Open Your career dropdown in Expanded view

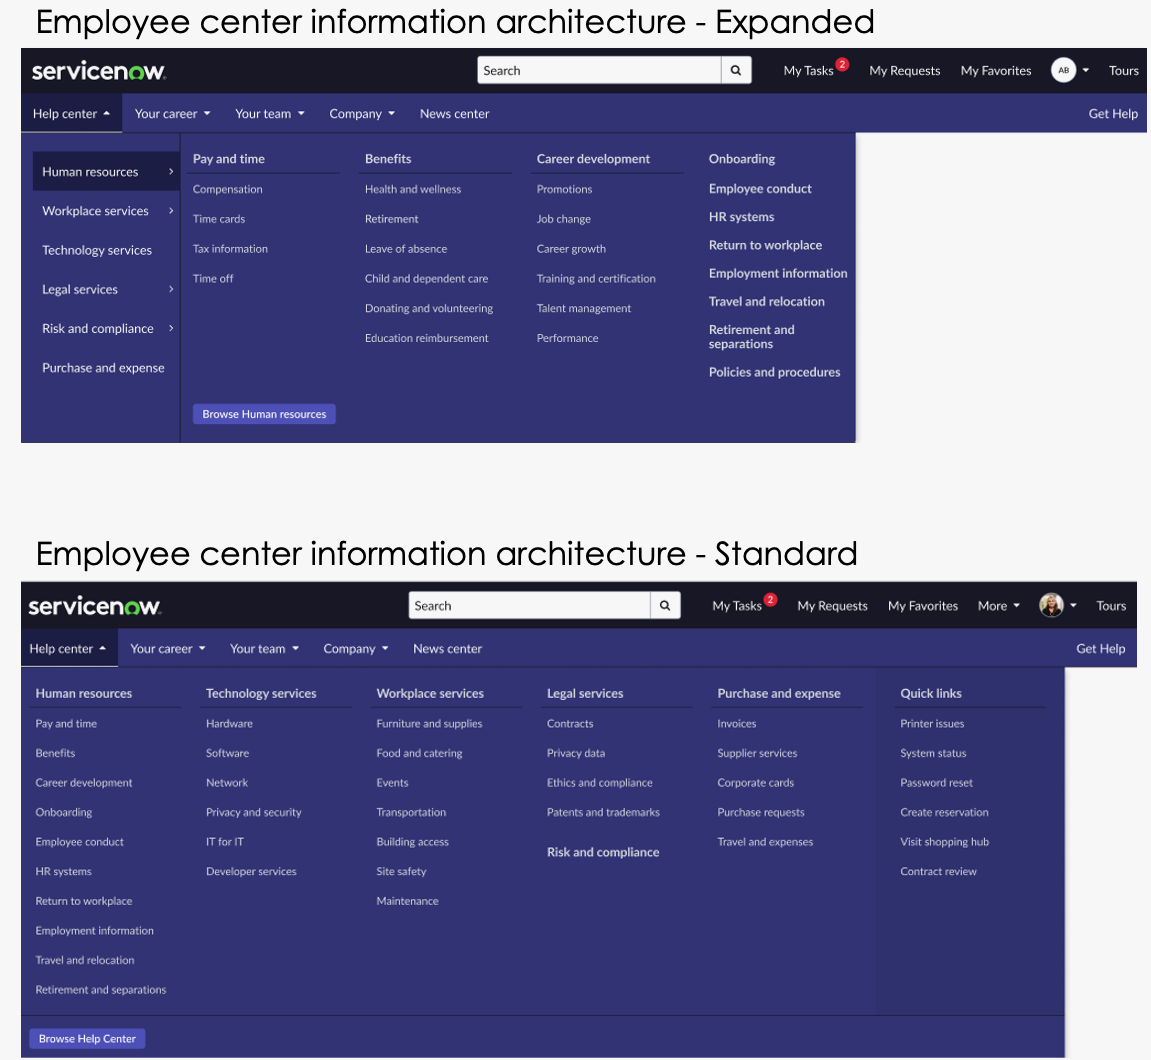[x=173, y=114]
